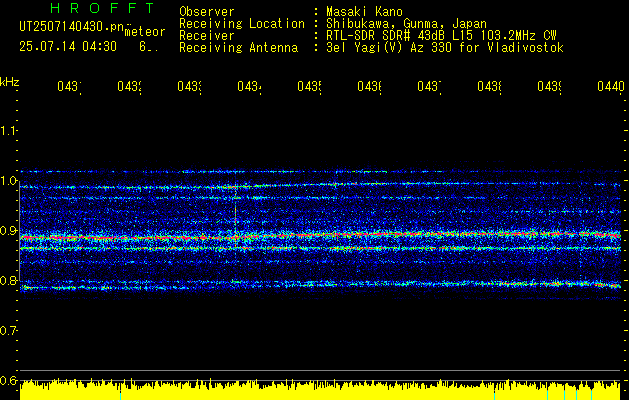Image resolution: width=629 pixels, height=400 pixels.
Task: Click the date 25.07.14 04:30 text
Action: tap(68, 47)
